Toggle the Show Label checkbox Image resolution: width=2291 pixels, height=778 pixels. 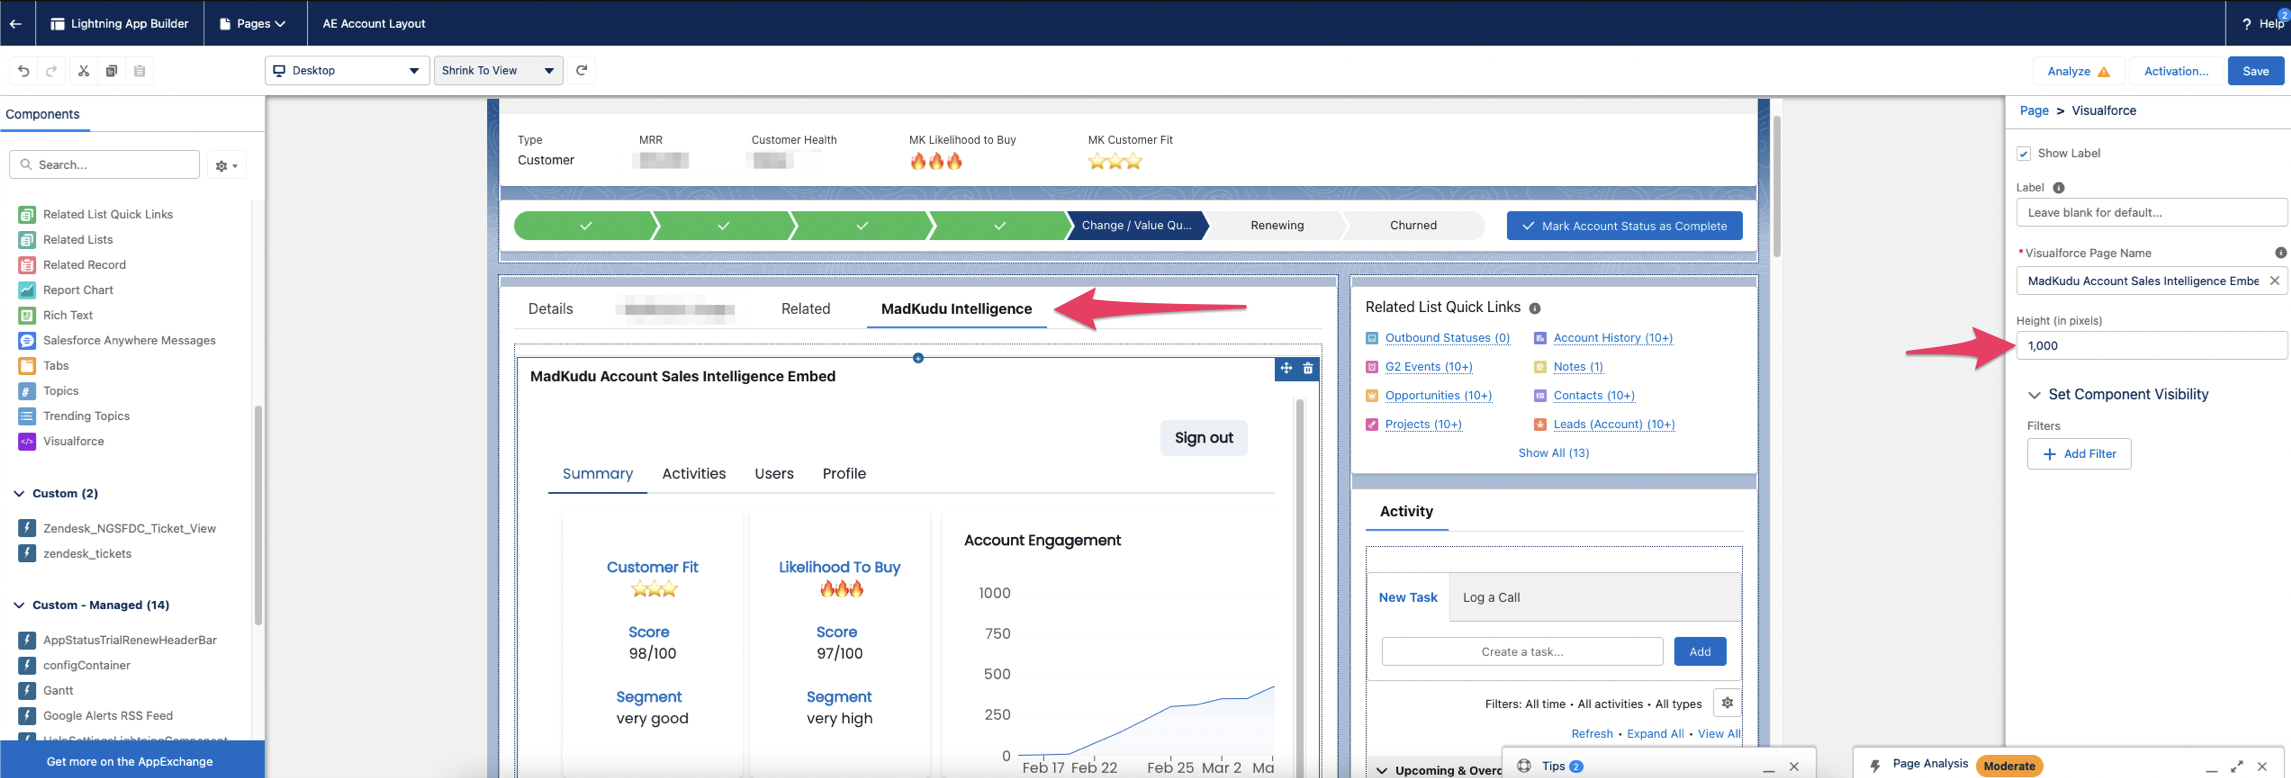2023,154
